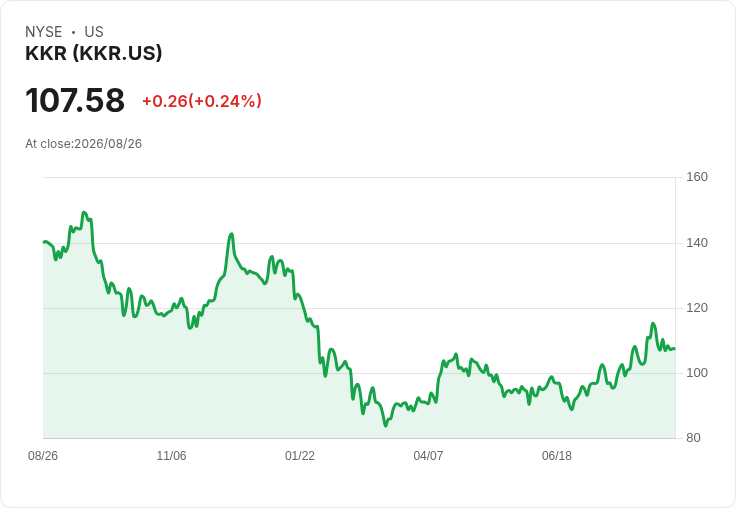
Task: Click the 160 price axis label
Action: coord(697,177)
